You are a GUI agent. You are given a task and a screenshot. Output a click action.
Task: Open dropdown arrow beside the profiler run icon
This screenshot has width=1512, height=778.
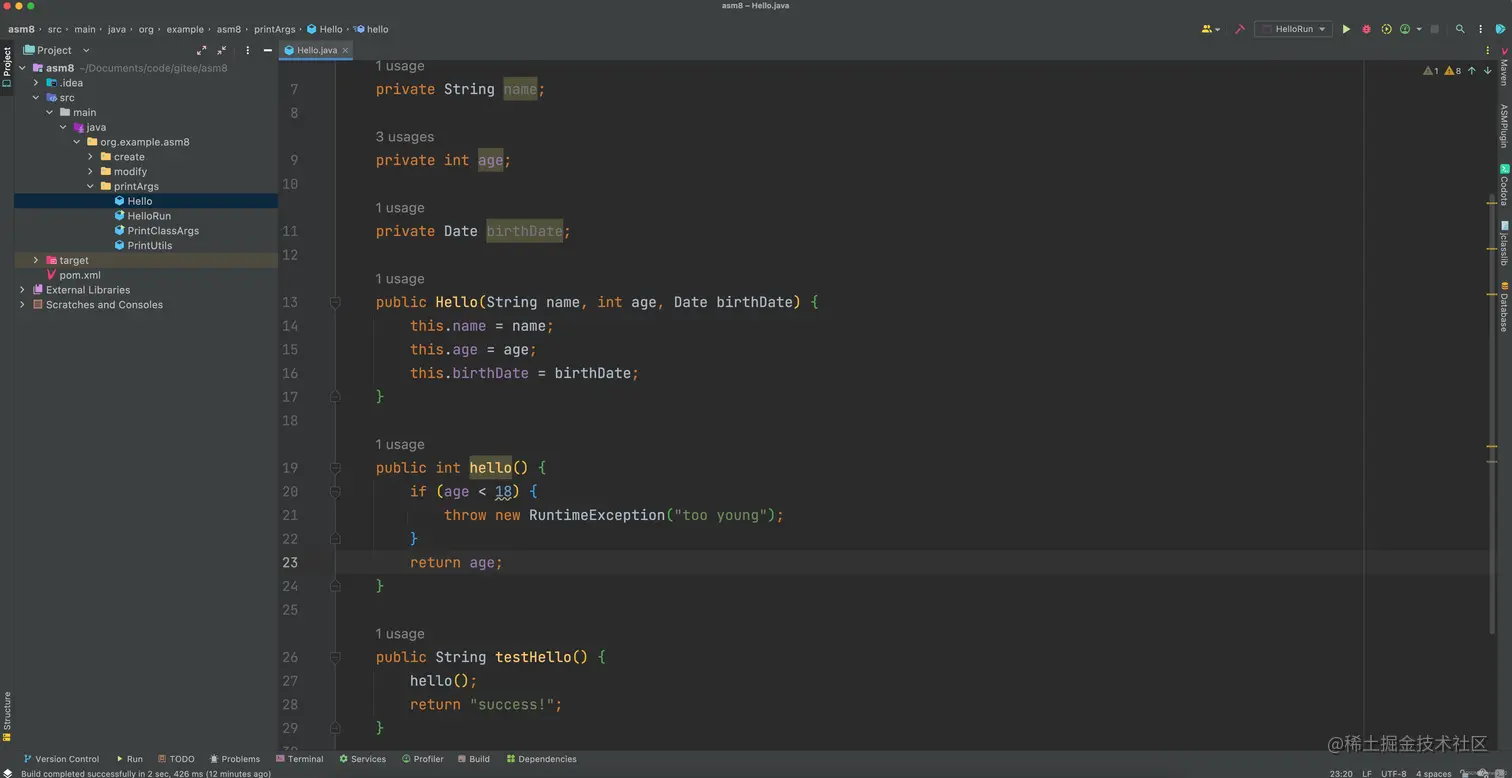click(x=1418, y=29)
